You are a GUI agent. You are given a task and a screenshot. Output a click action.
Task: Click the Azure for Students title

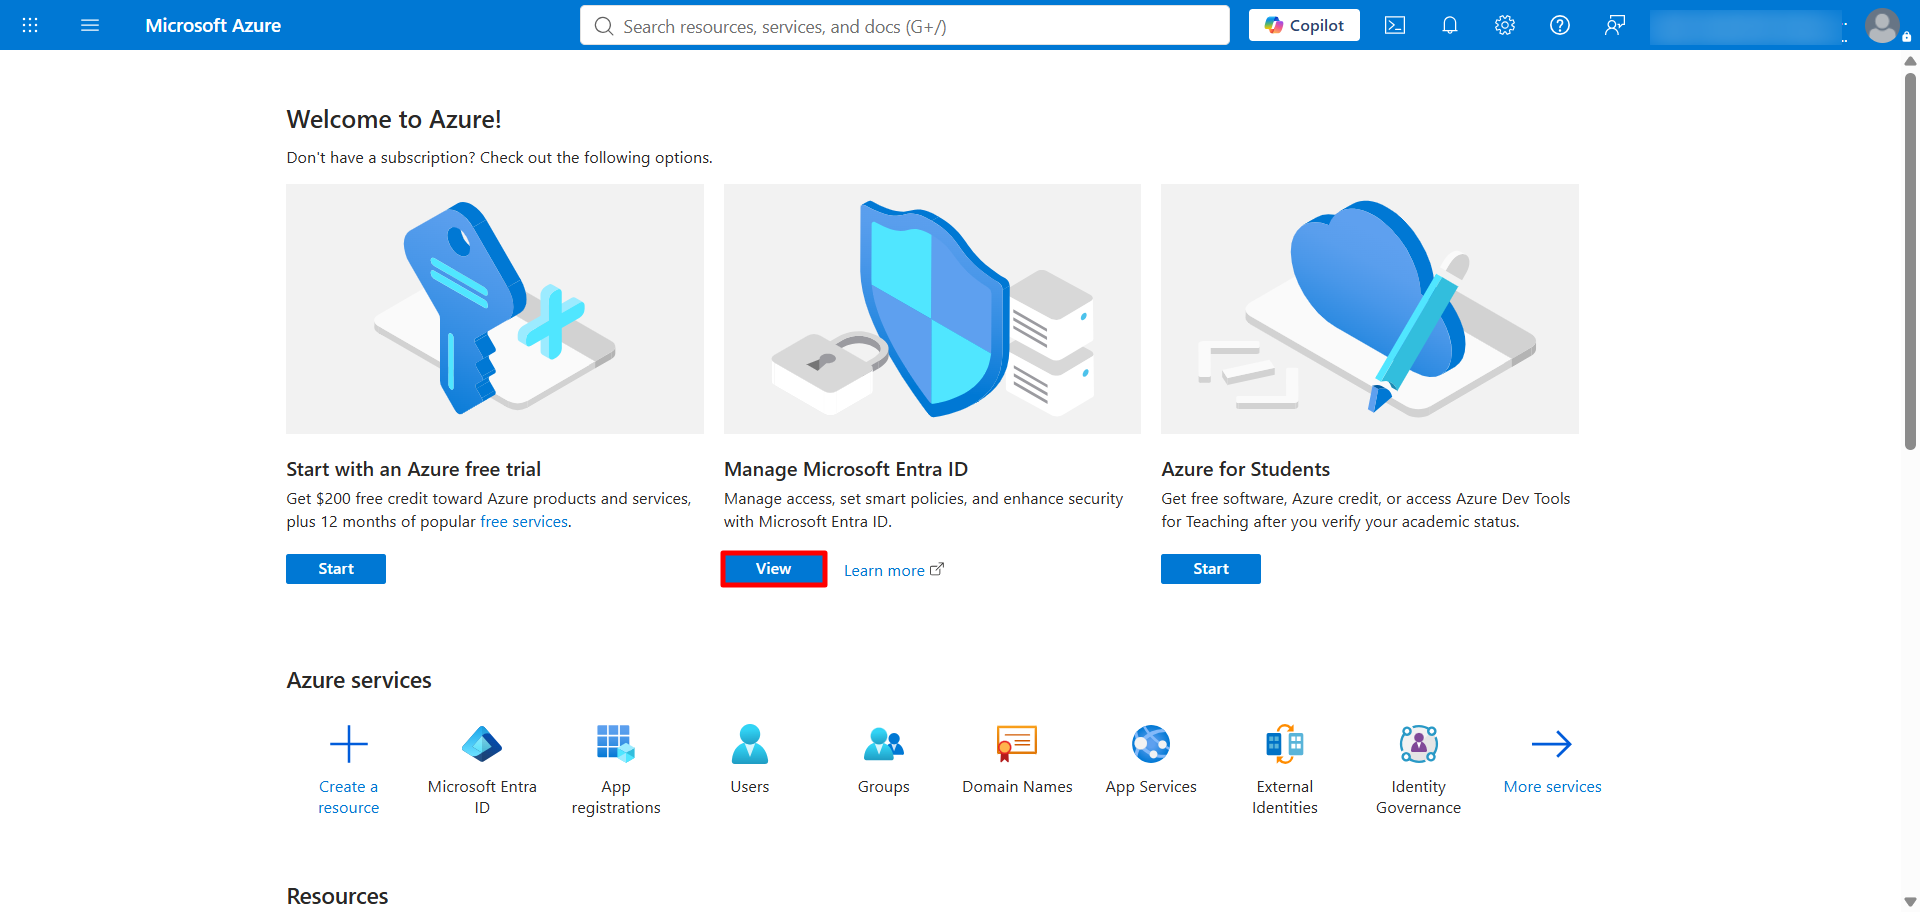coord(1246,469)
